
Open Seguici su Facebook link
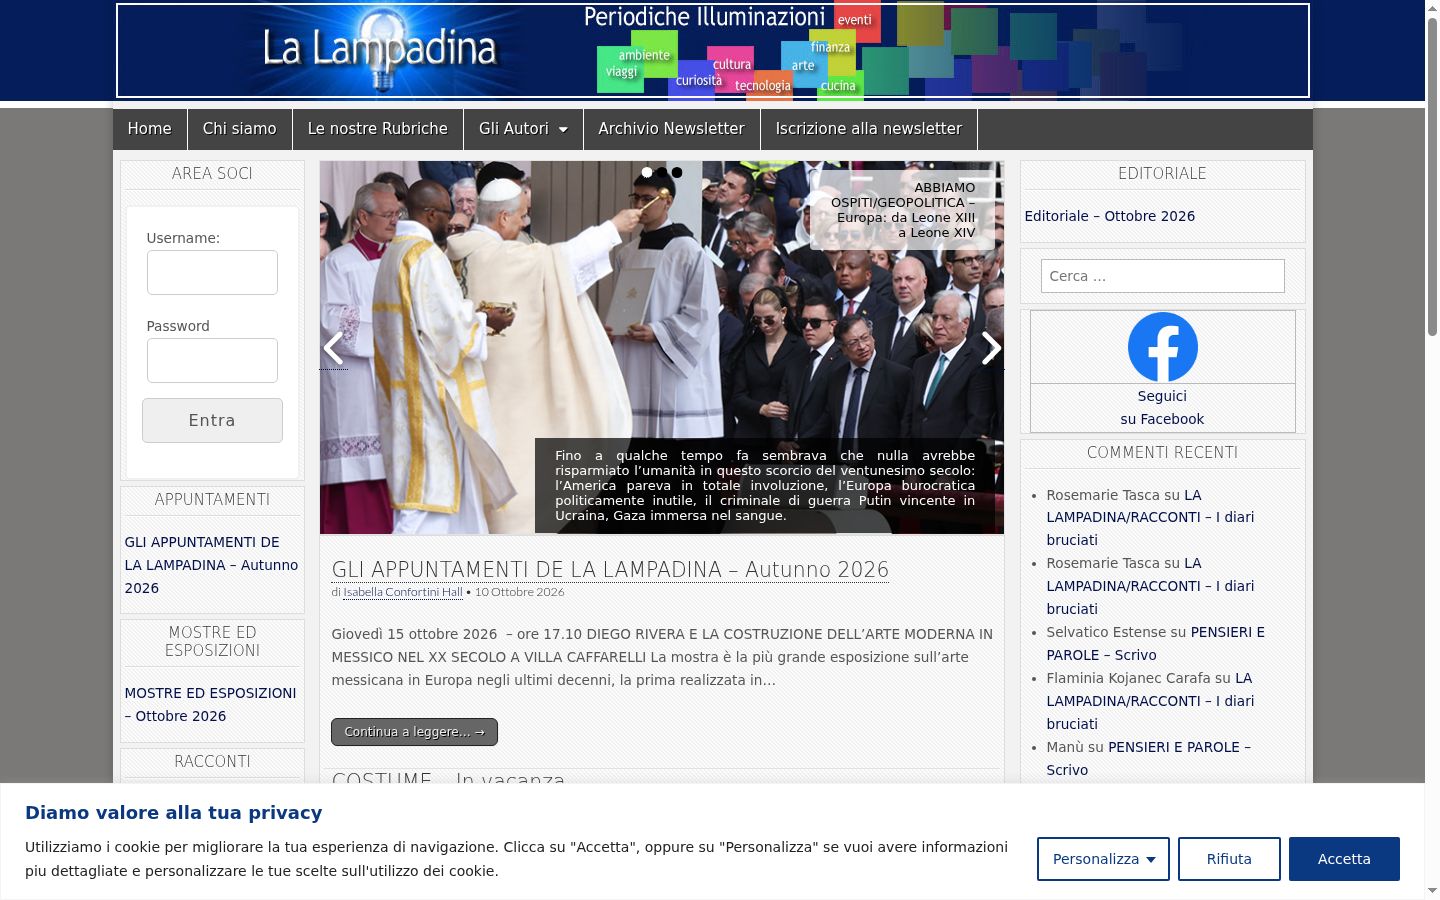point(1162,408)
